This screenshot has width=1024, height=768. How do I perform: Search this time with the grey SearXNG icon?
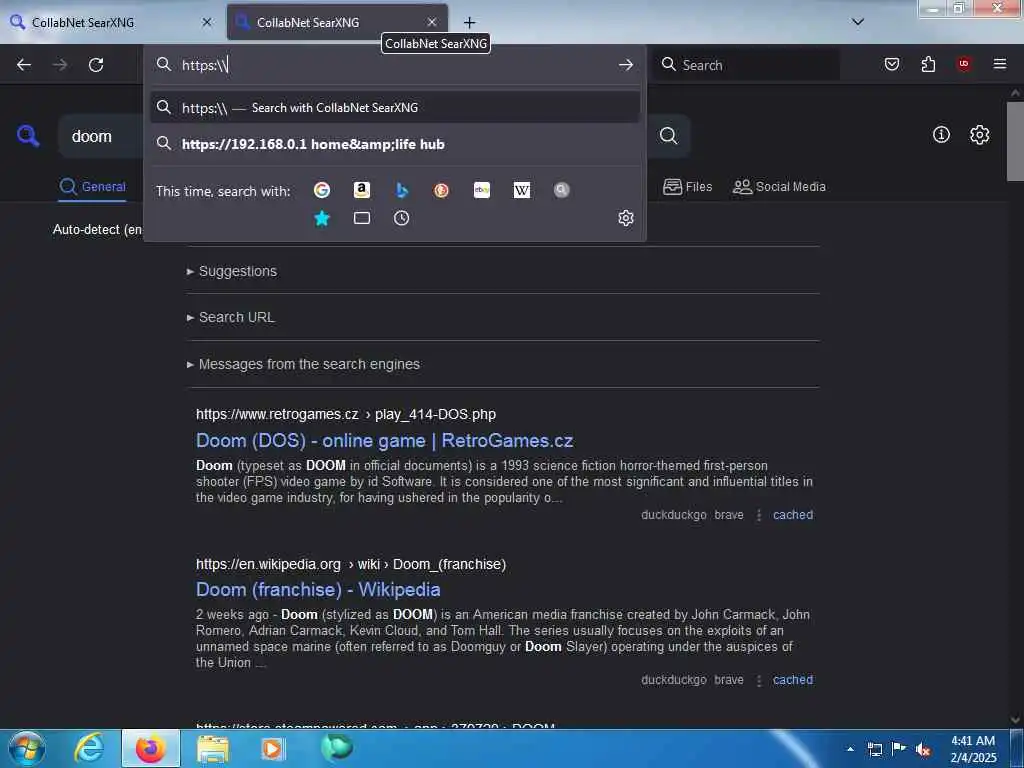coord(562,190)
